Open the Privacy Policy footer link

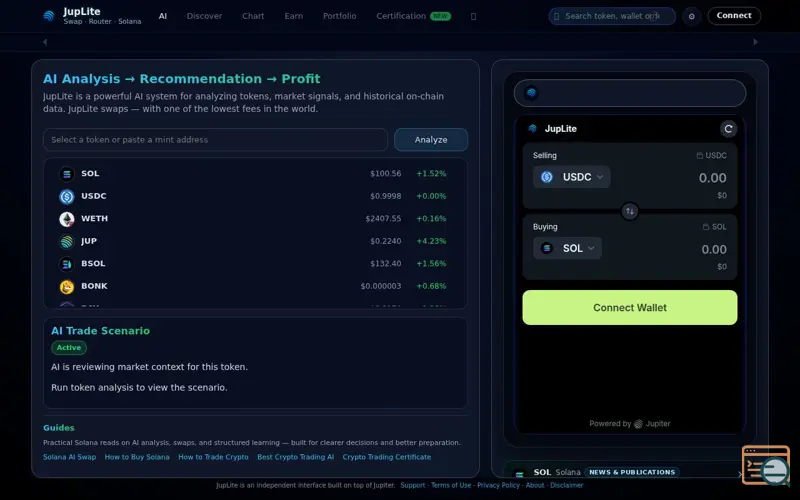[x=498, y=485]
